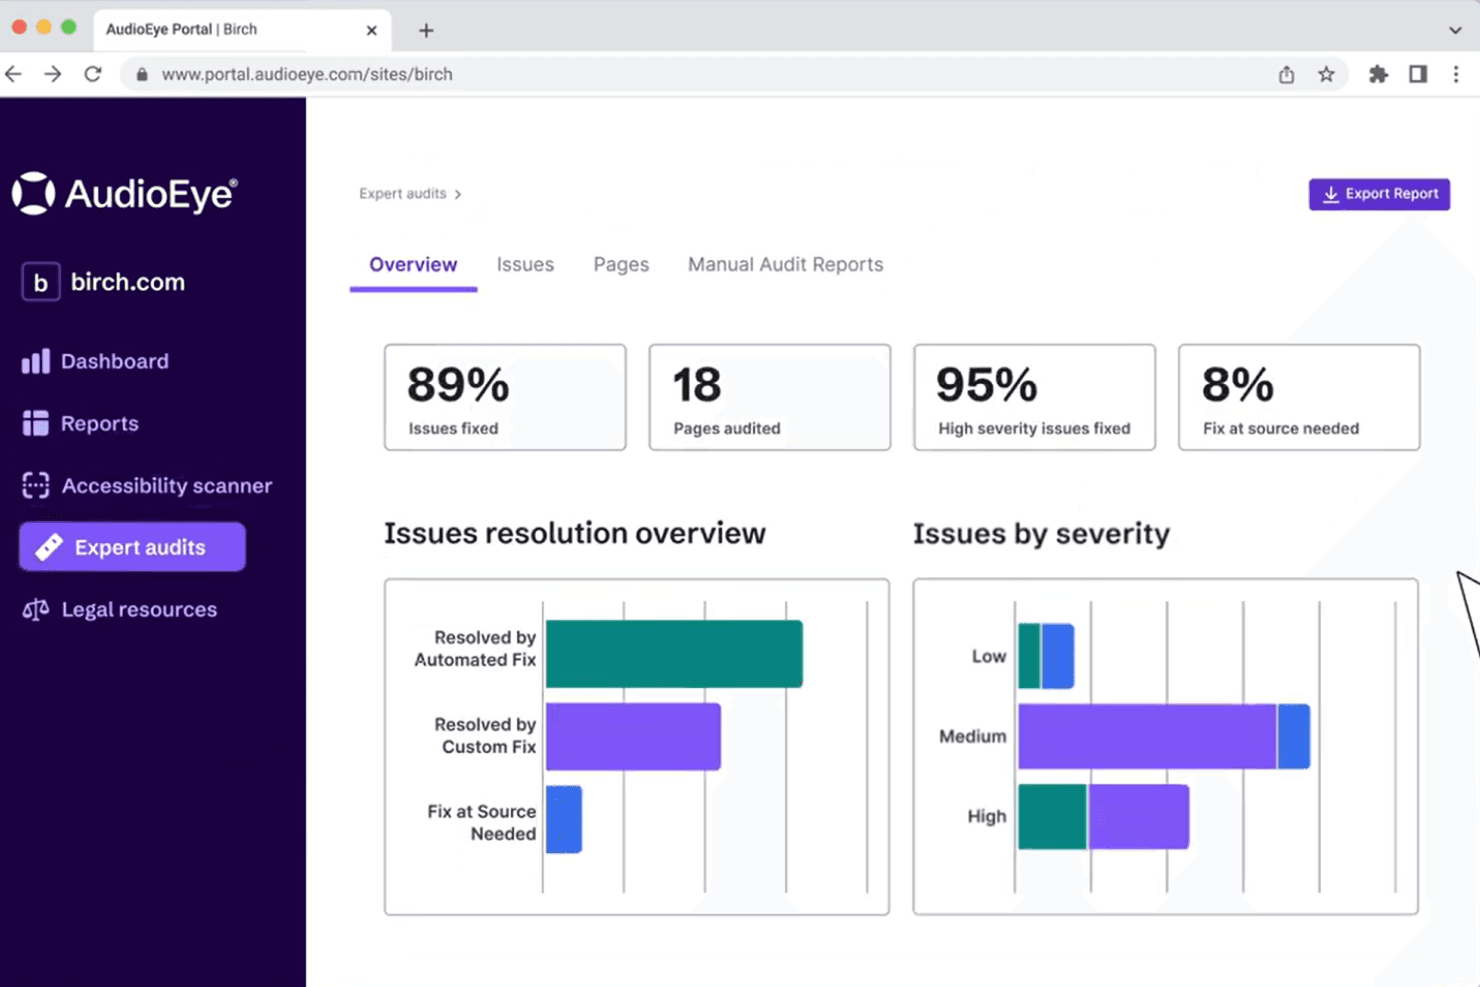
Task: Click the AudioEye logo in sidebar
Action: click(x=125, y=193)
